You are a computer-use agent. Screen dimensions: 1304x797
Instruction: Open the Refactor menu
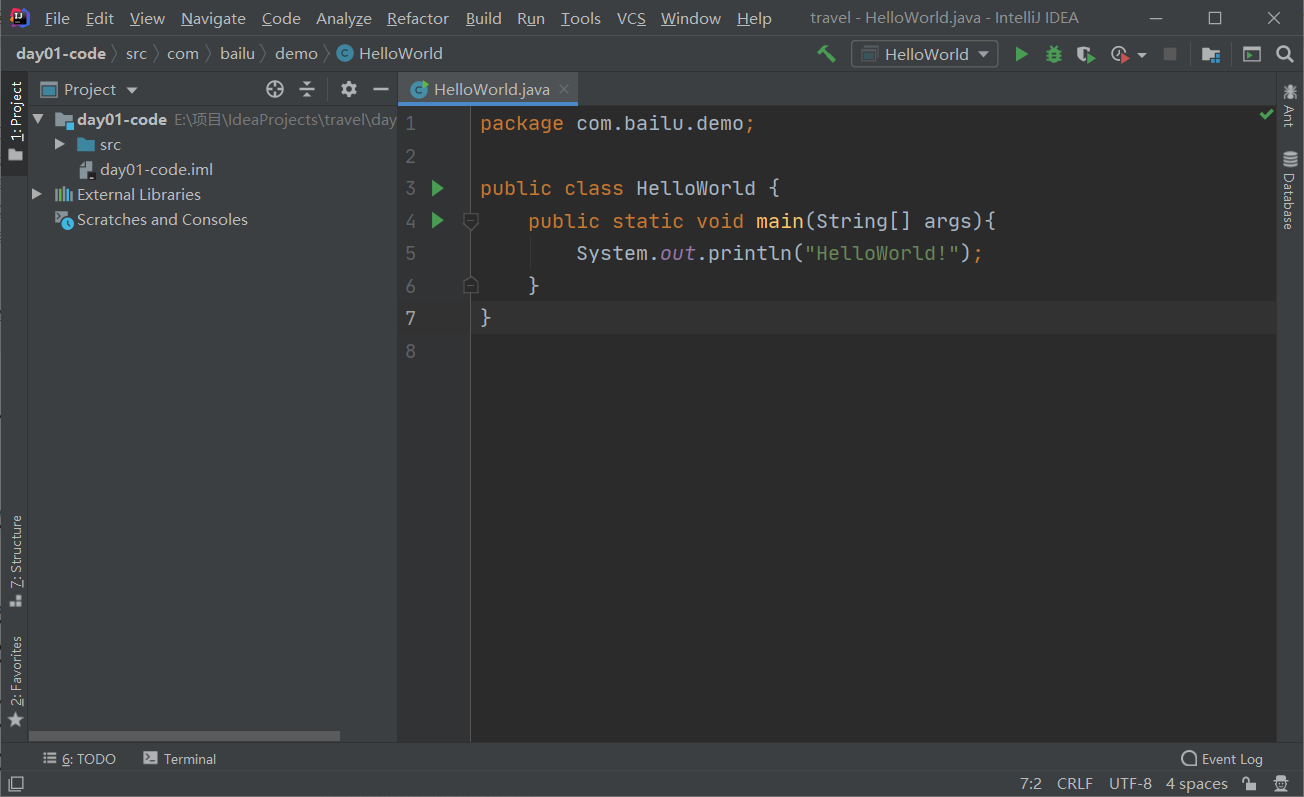click(418, 19)
